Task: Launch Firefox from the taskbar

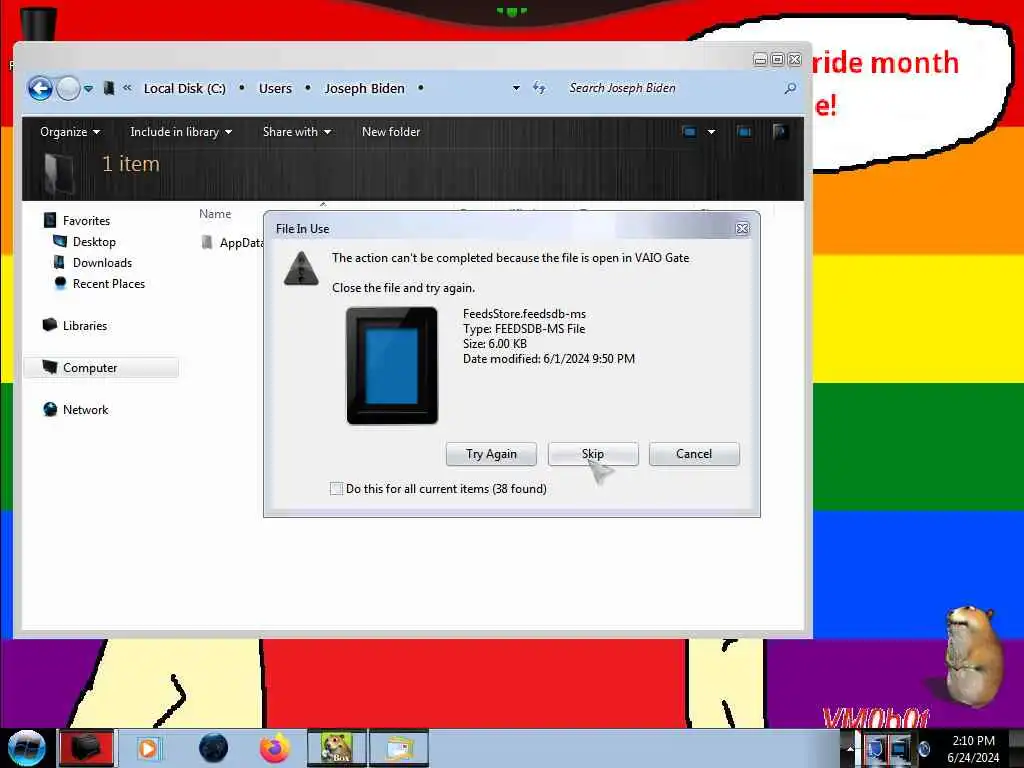Action: point(275,748)
